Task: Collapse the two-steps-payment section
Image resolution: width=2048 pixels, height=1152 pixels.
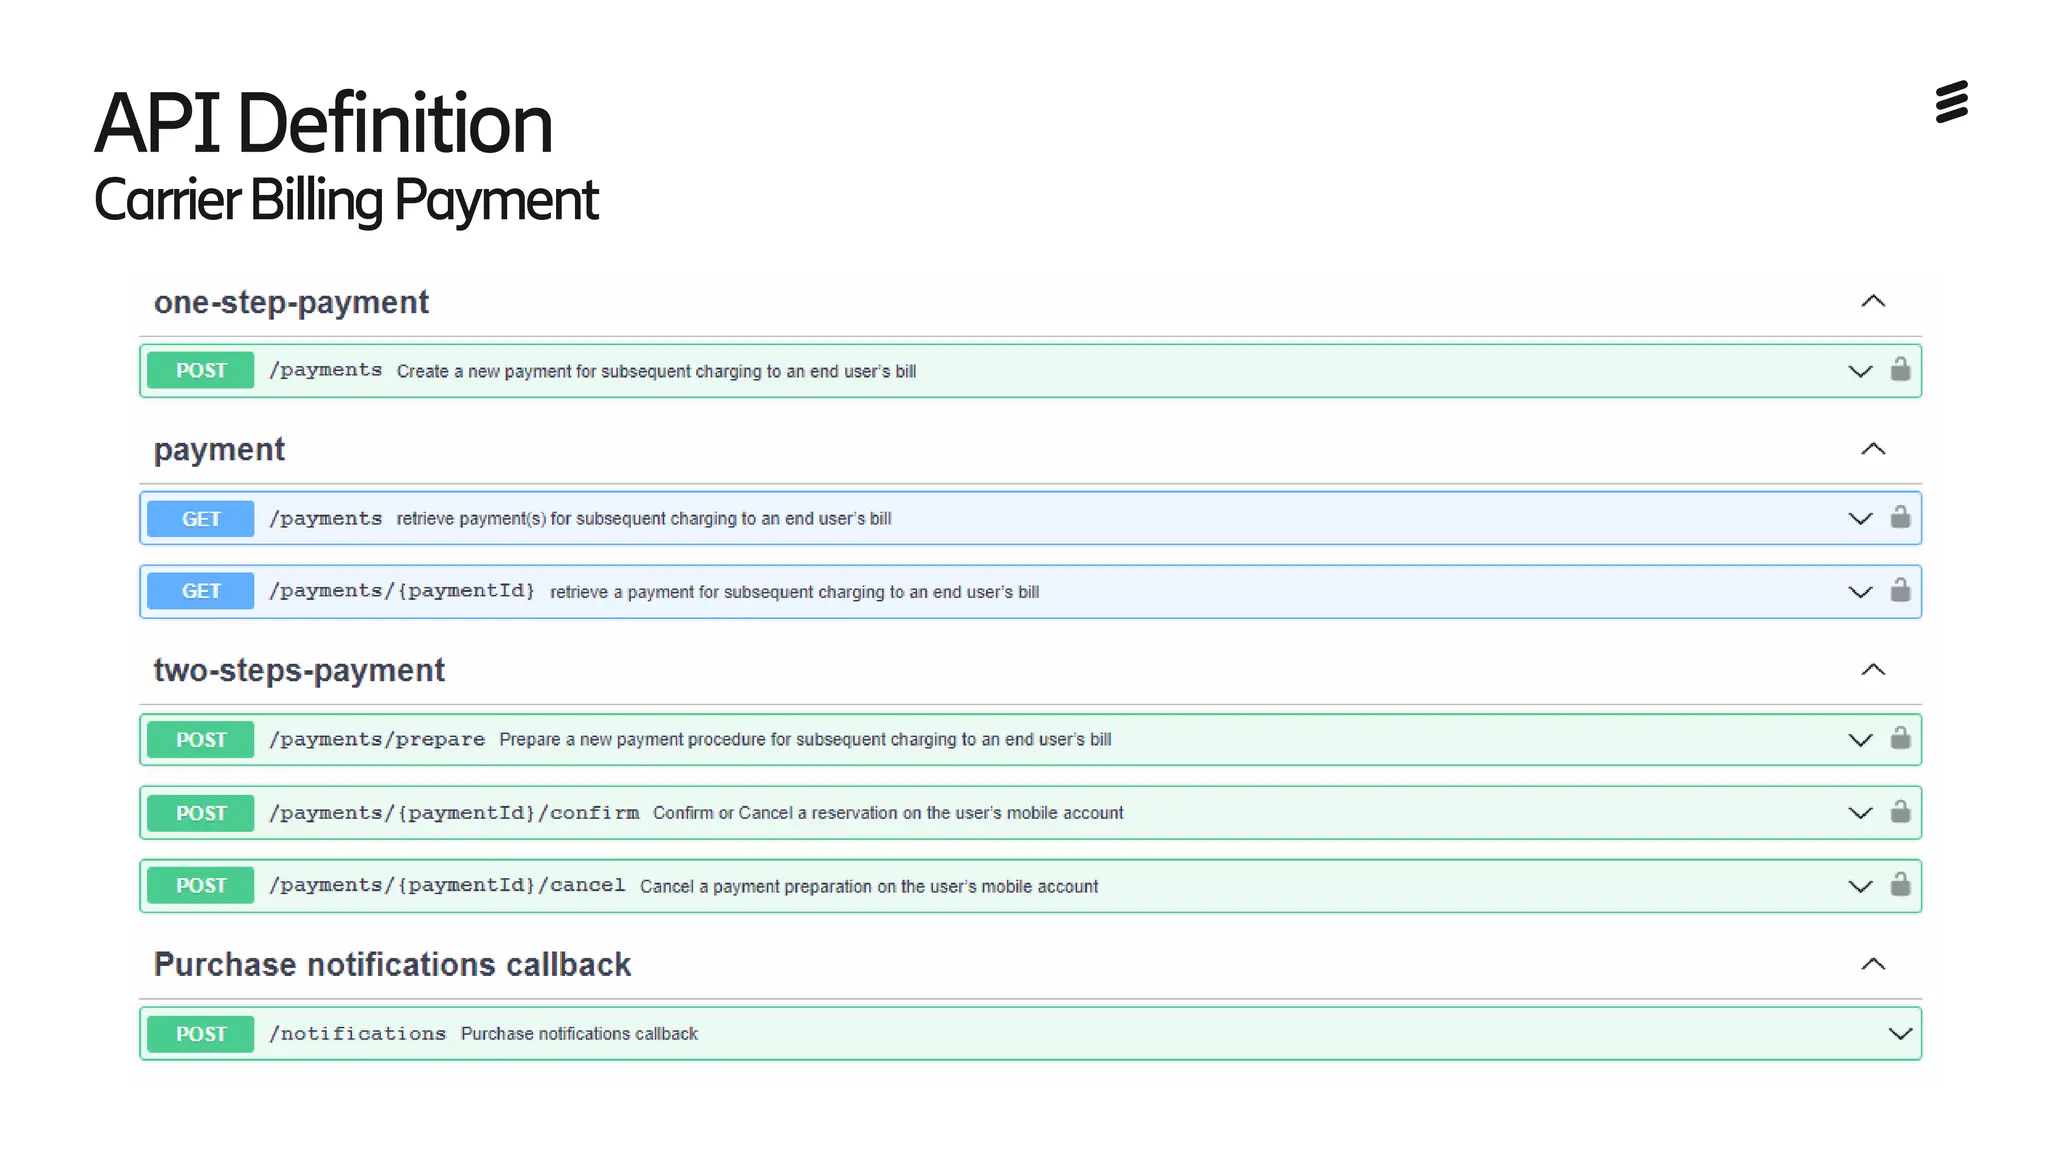Action: click(1873, 669)
